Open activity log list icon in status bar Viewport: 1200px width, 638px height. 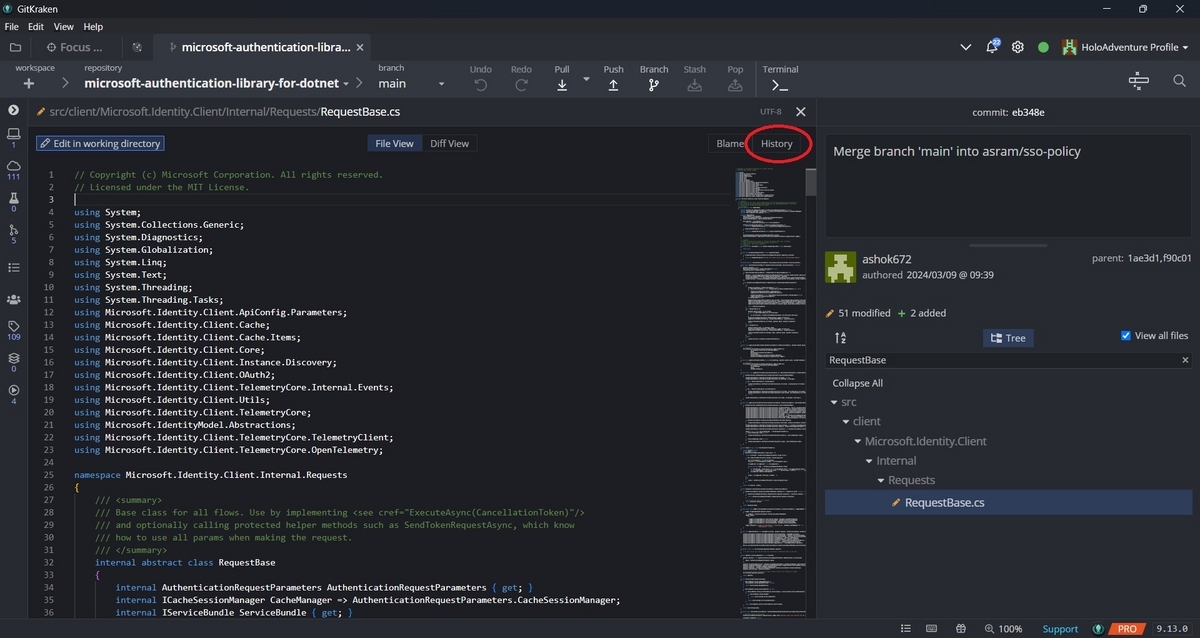[x=906, y=629]
